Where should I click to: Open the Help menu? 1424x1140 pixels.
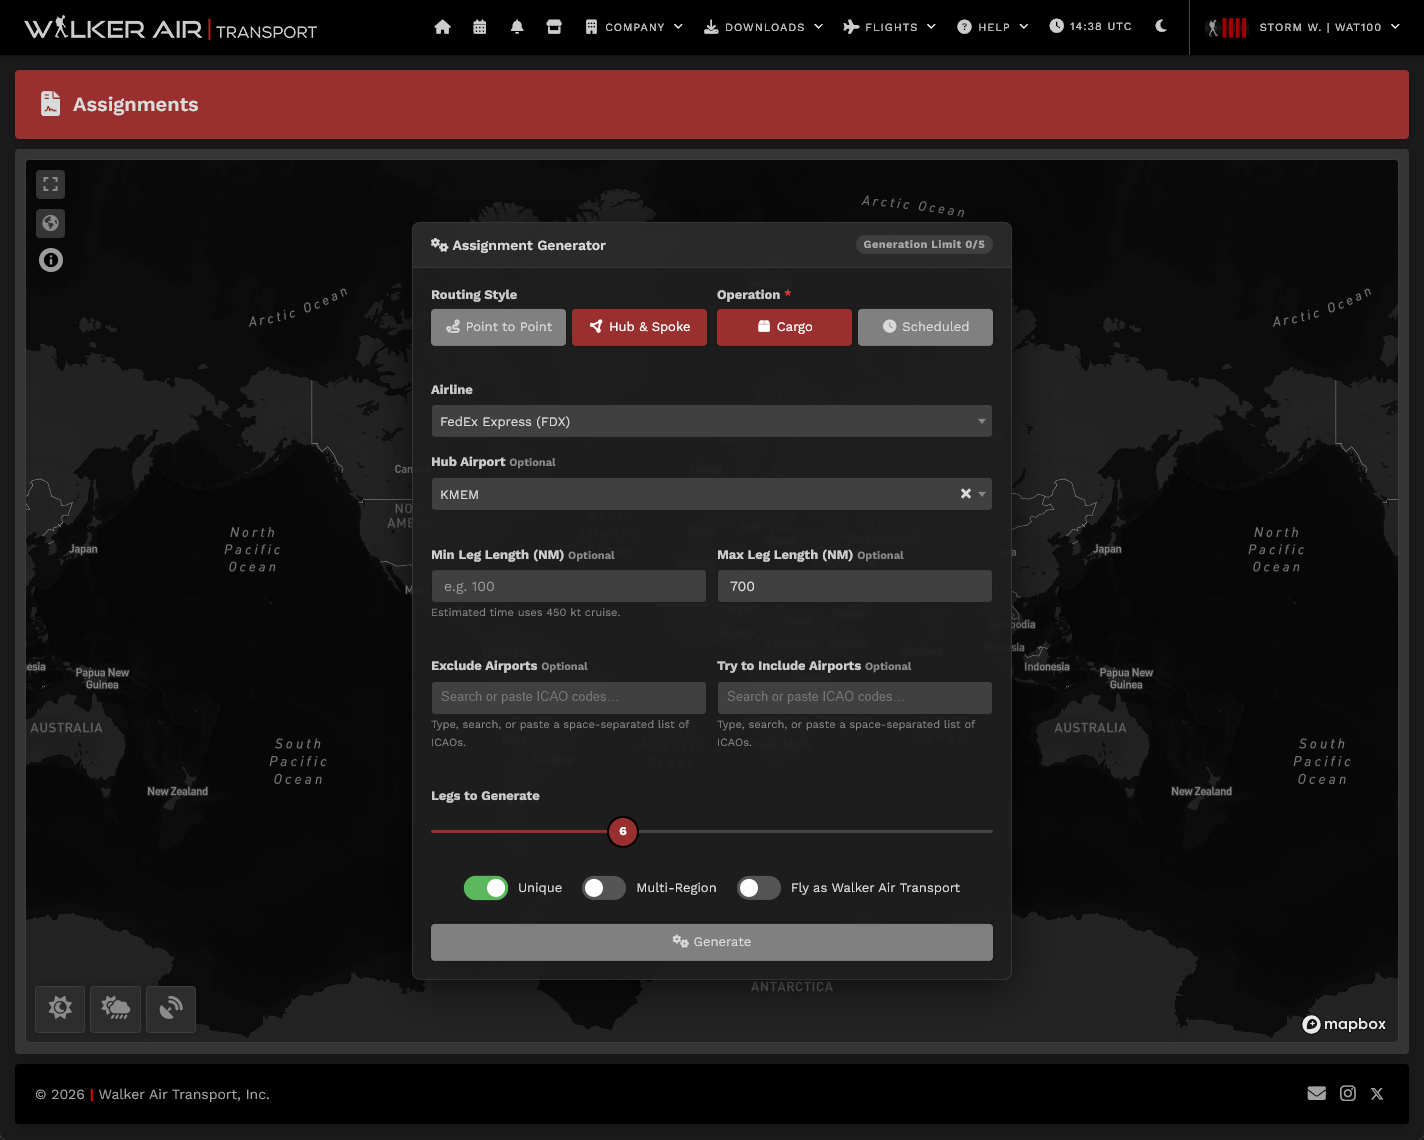993,27
